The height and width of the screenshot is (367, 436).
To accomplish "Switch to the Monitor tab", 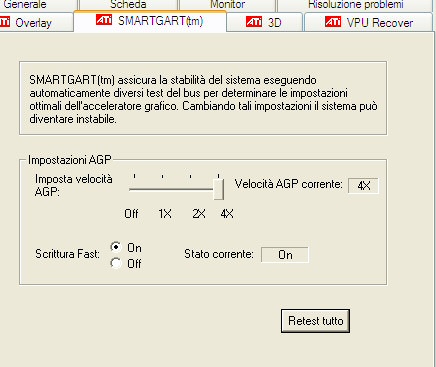I will point(227,5).
